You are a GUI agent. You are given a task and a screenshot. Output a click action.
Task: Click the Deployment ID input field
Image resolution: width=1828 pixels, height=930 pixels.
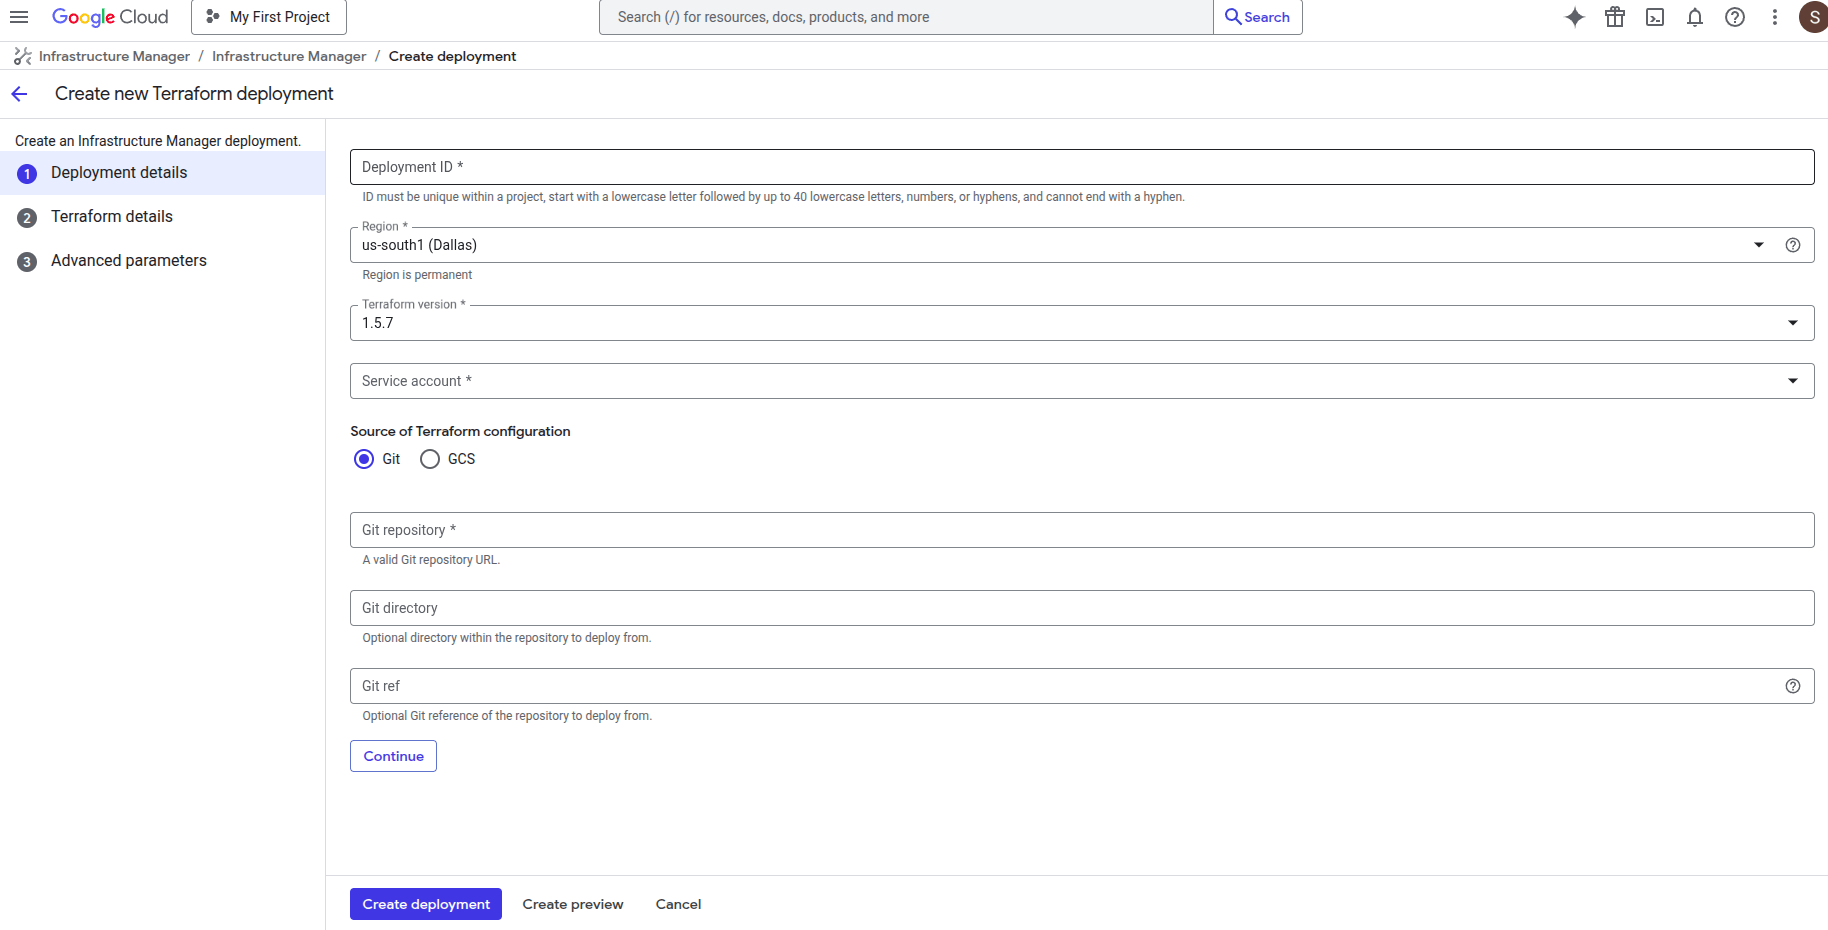(x=1081, y=166)
